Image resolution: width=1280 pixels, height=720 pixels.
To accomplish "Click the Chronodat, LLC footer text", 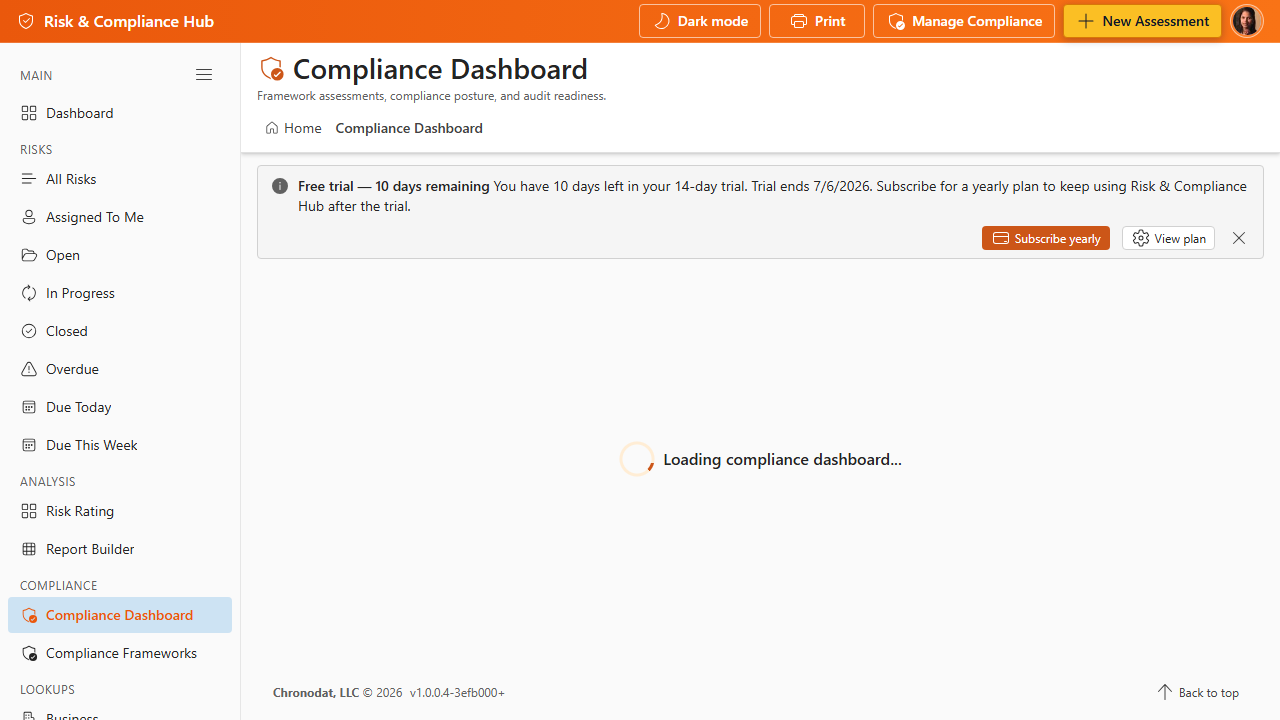I will (316, 692).
